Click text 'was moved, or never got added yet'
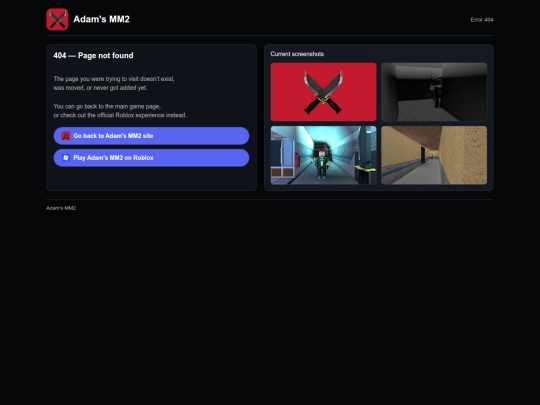Screen dimensions: 540x405 tap(100, 88)
